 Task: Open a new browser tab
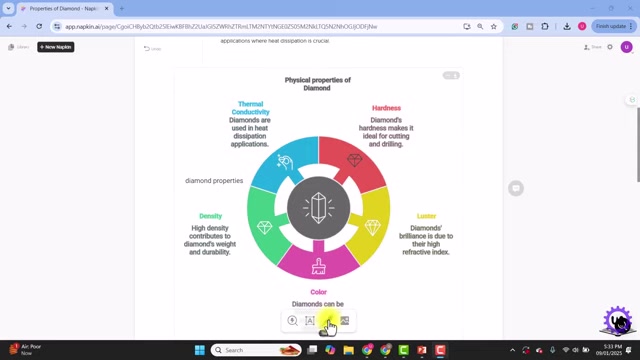[122, 8]
